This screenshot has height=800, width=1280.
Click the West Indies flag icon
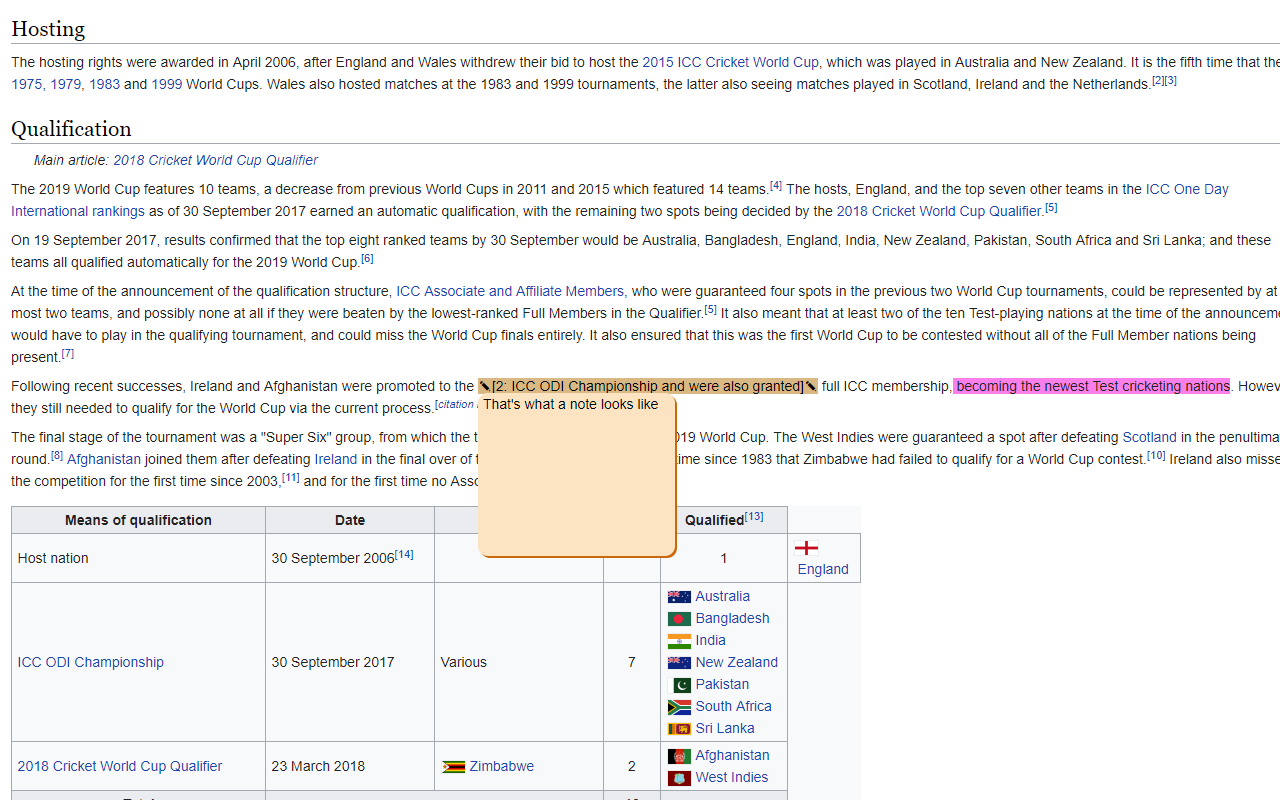click(x=679, y=778)
